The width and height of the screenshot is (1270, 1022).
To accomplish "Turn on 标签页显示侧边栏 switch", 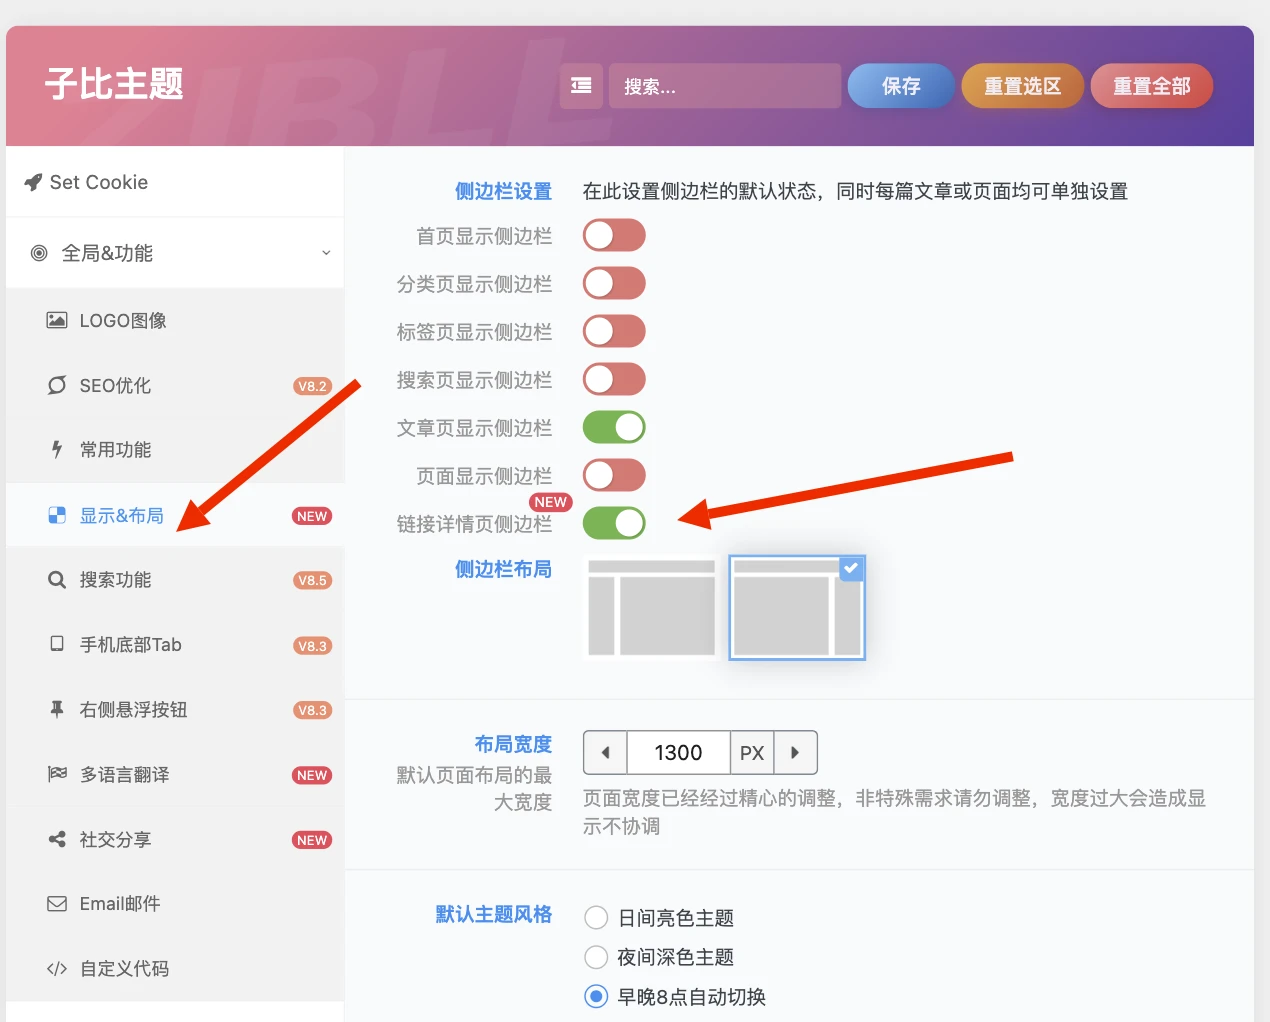I will click(614, 332).
